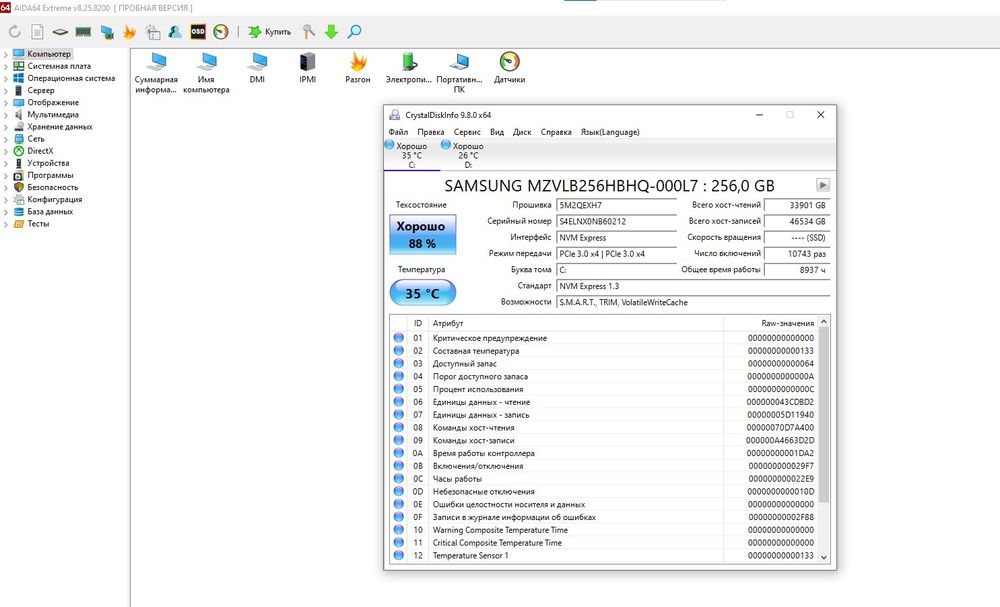Select Безопасность in the tree
The width and height of the screenshot is (1000, 607).
pyautogui.click(x=52, y=187)
